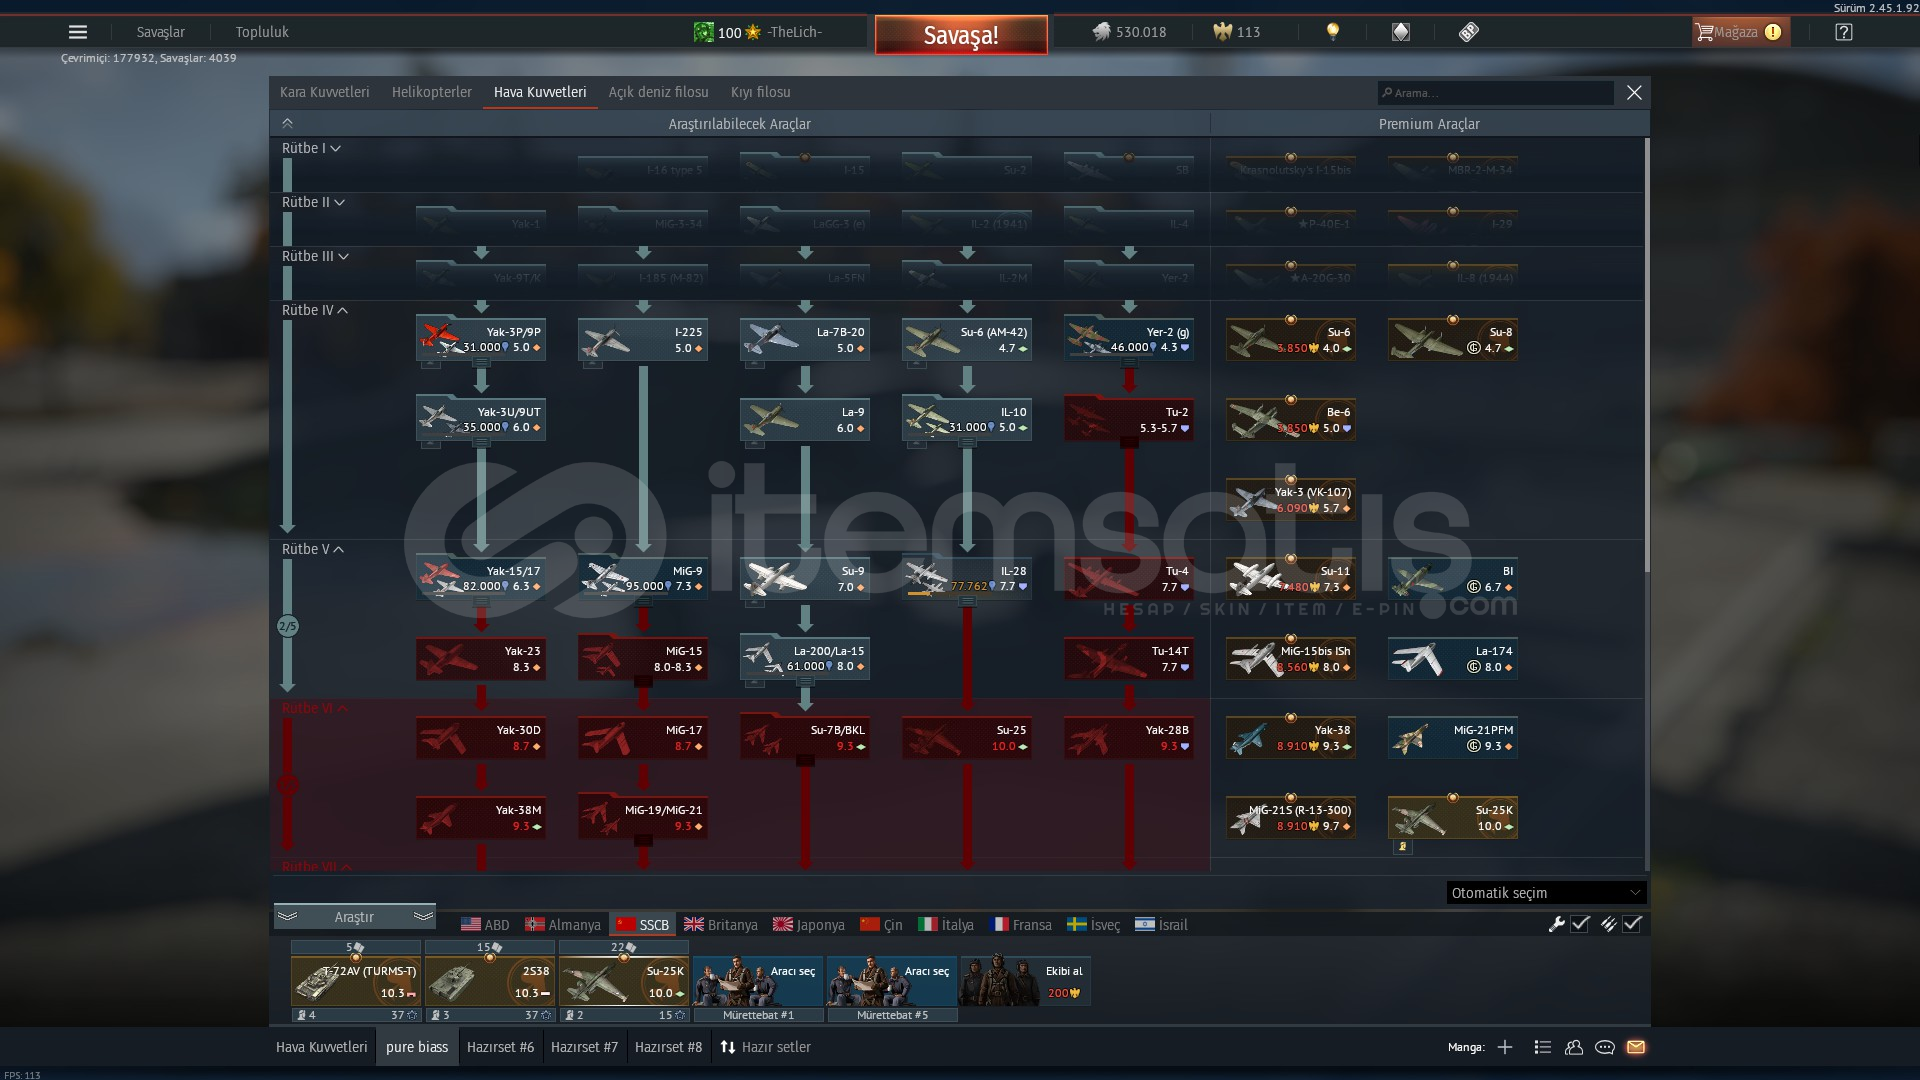Select Aracı seç for Mürettebat #1
The image size is (1920, 1080).
(x=758, y=981)
